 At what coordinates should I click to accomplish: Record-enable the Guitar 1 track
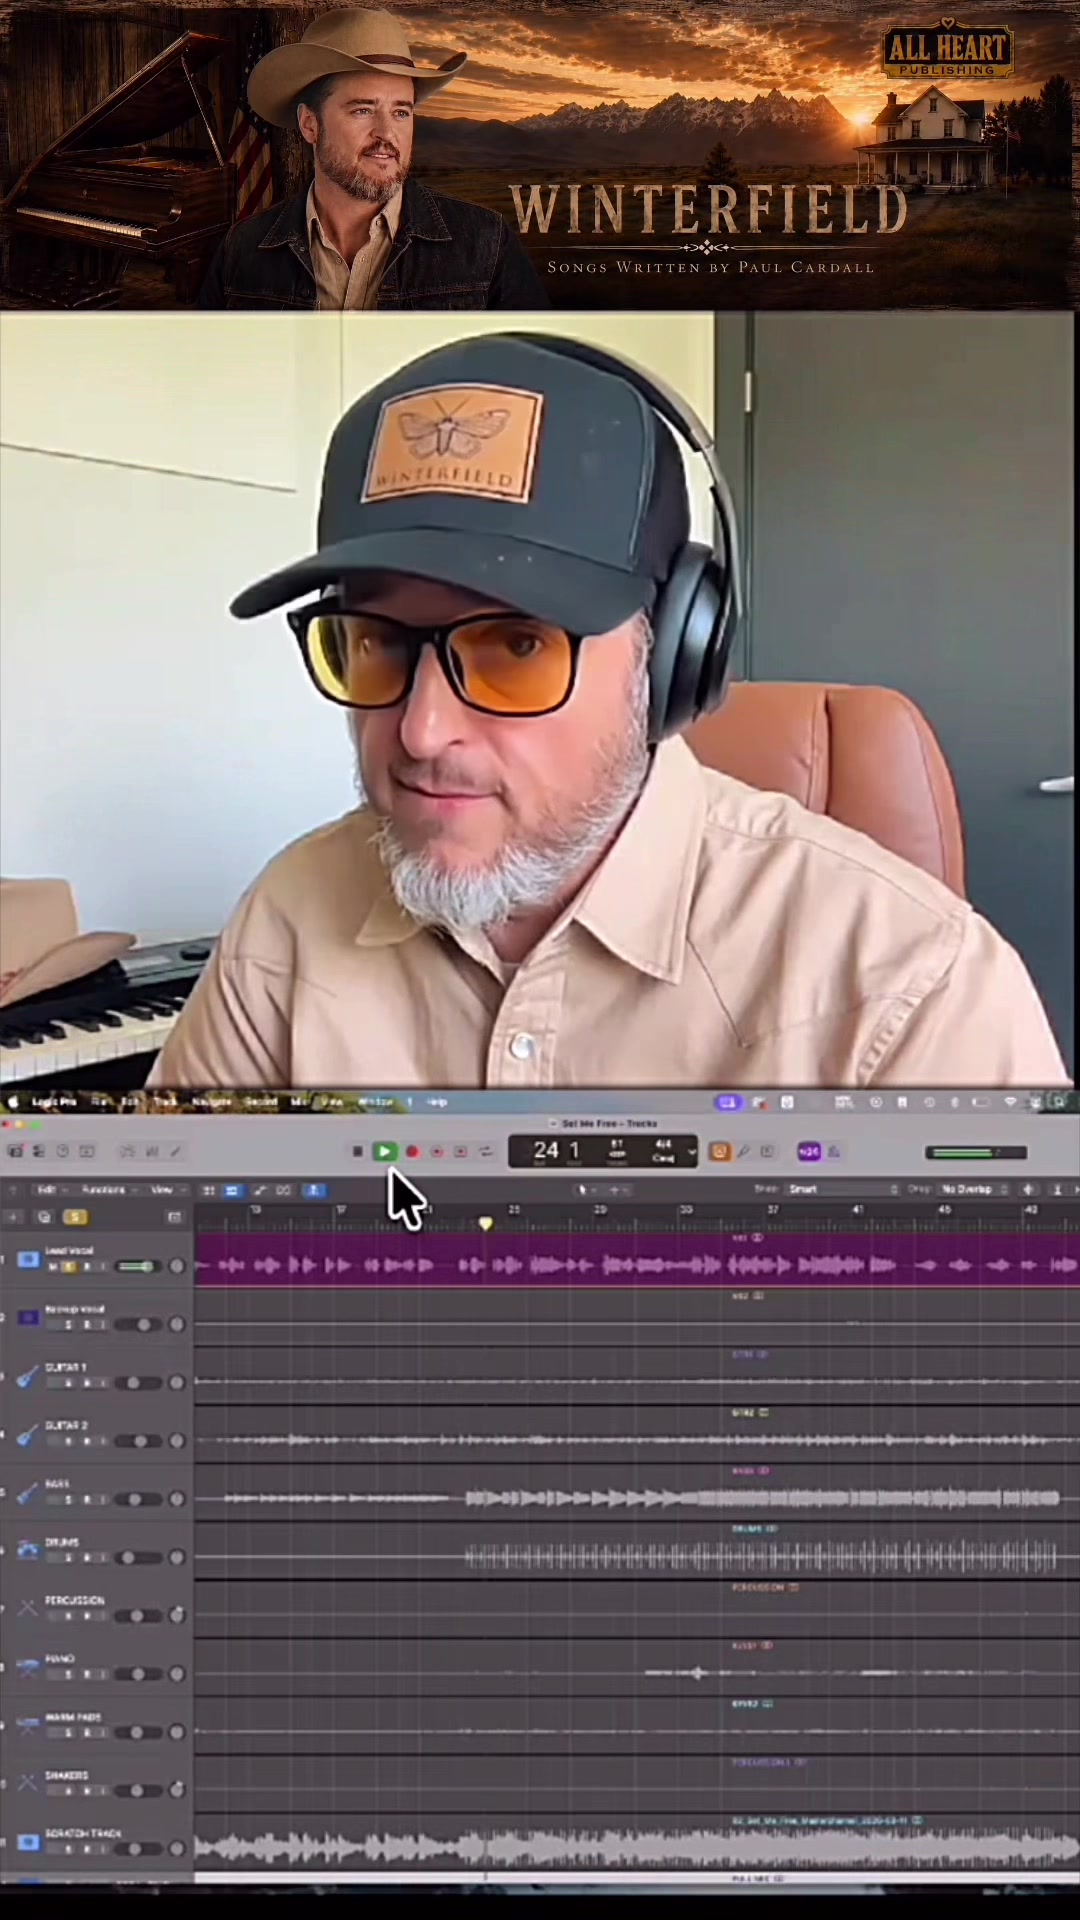(x=87, y=1383)
